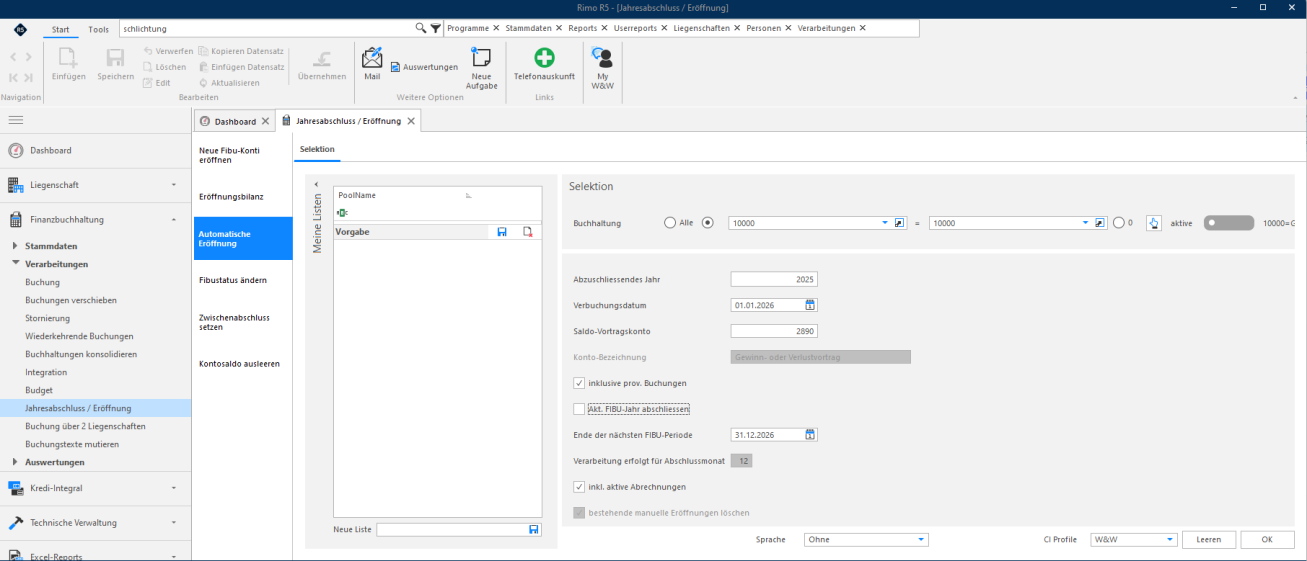
Task: Click the Einfügen ribbon icon
Action: click(x=68, y=58)
